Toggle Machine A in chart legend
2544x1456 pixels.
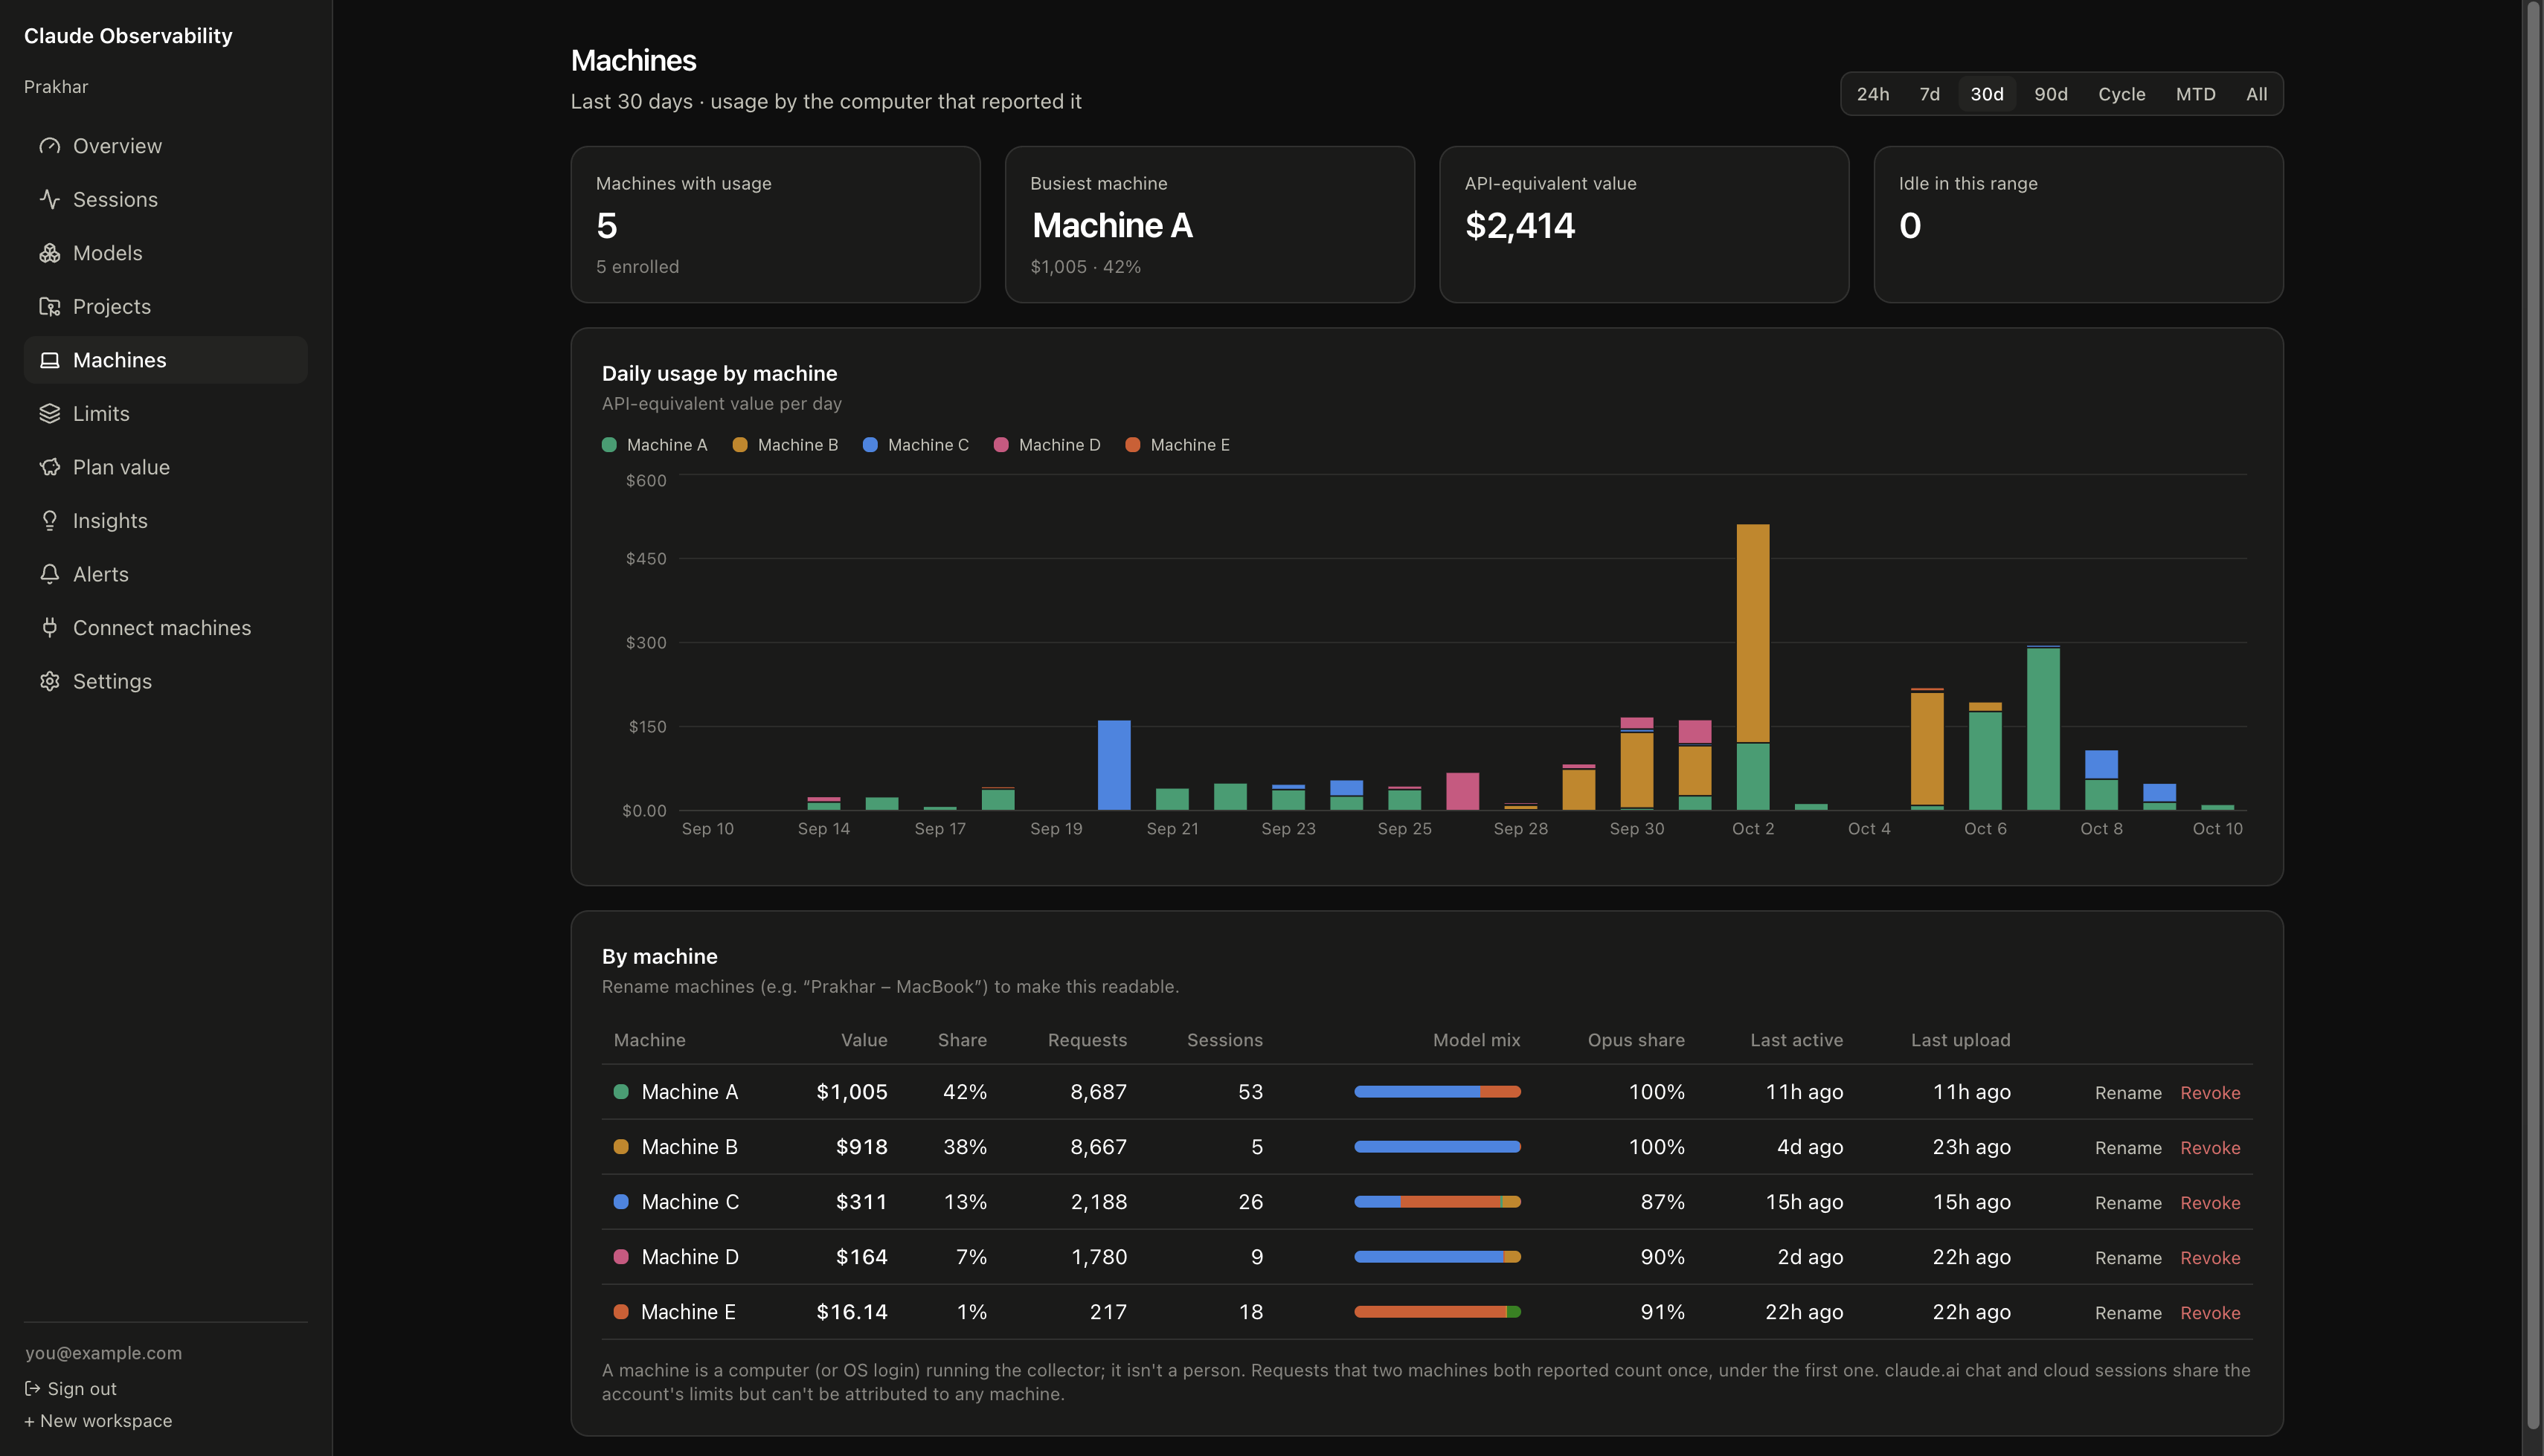tap(654, 445)
